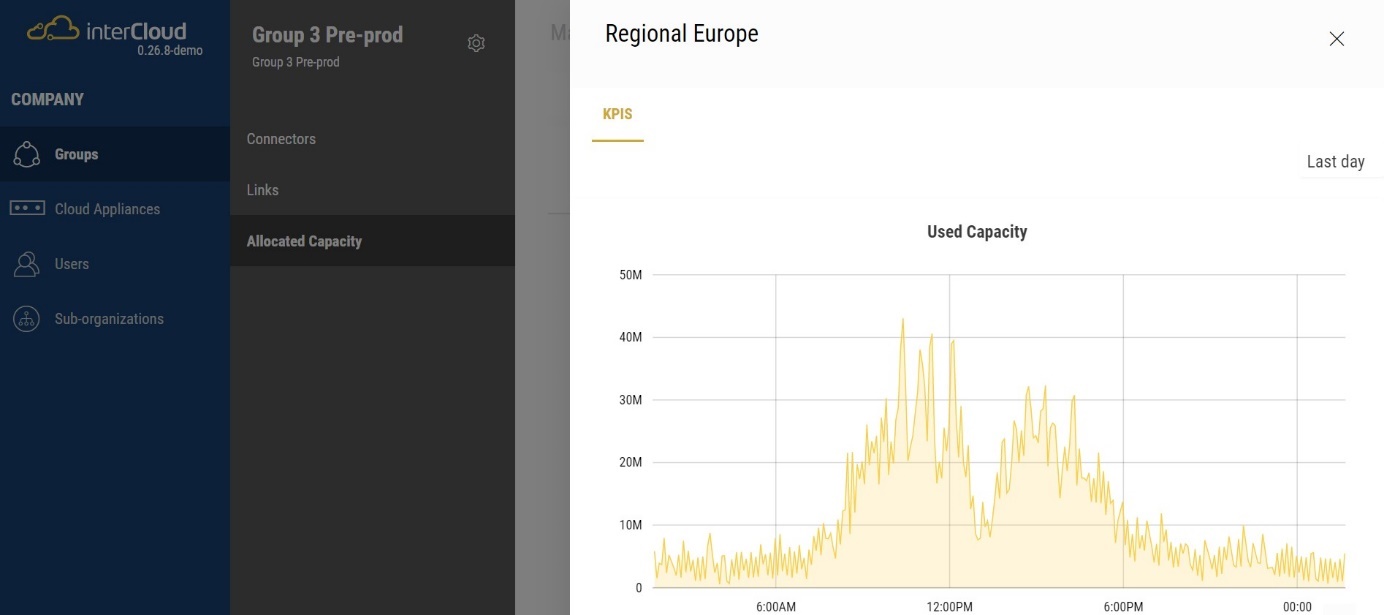Open settings gear for Group 3 Pre-prod

tap(476, 43)
